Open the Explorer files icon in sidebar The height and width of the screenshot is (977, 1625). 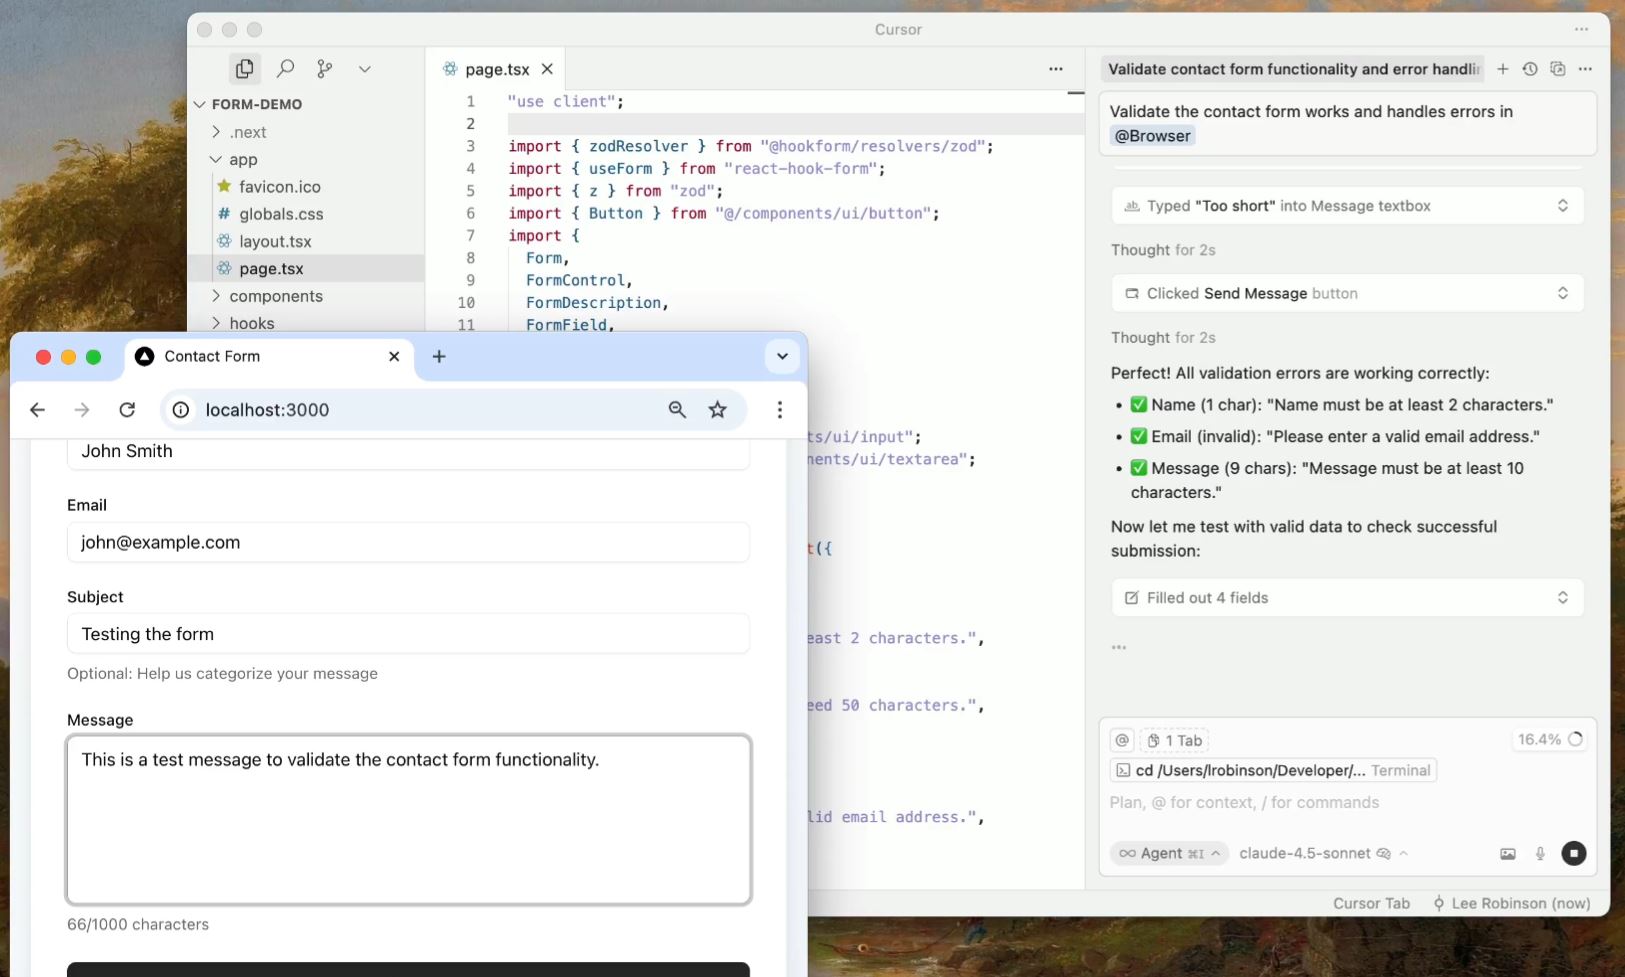[244, 68]
